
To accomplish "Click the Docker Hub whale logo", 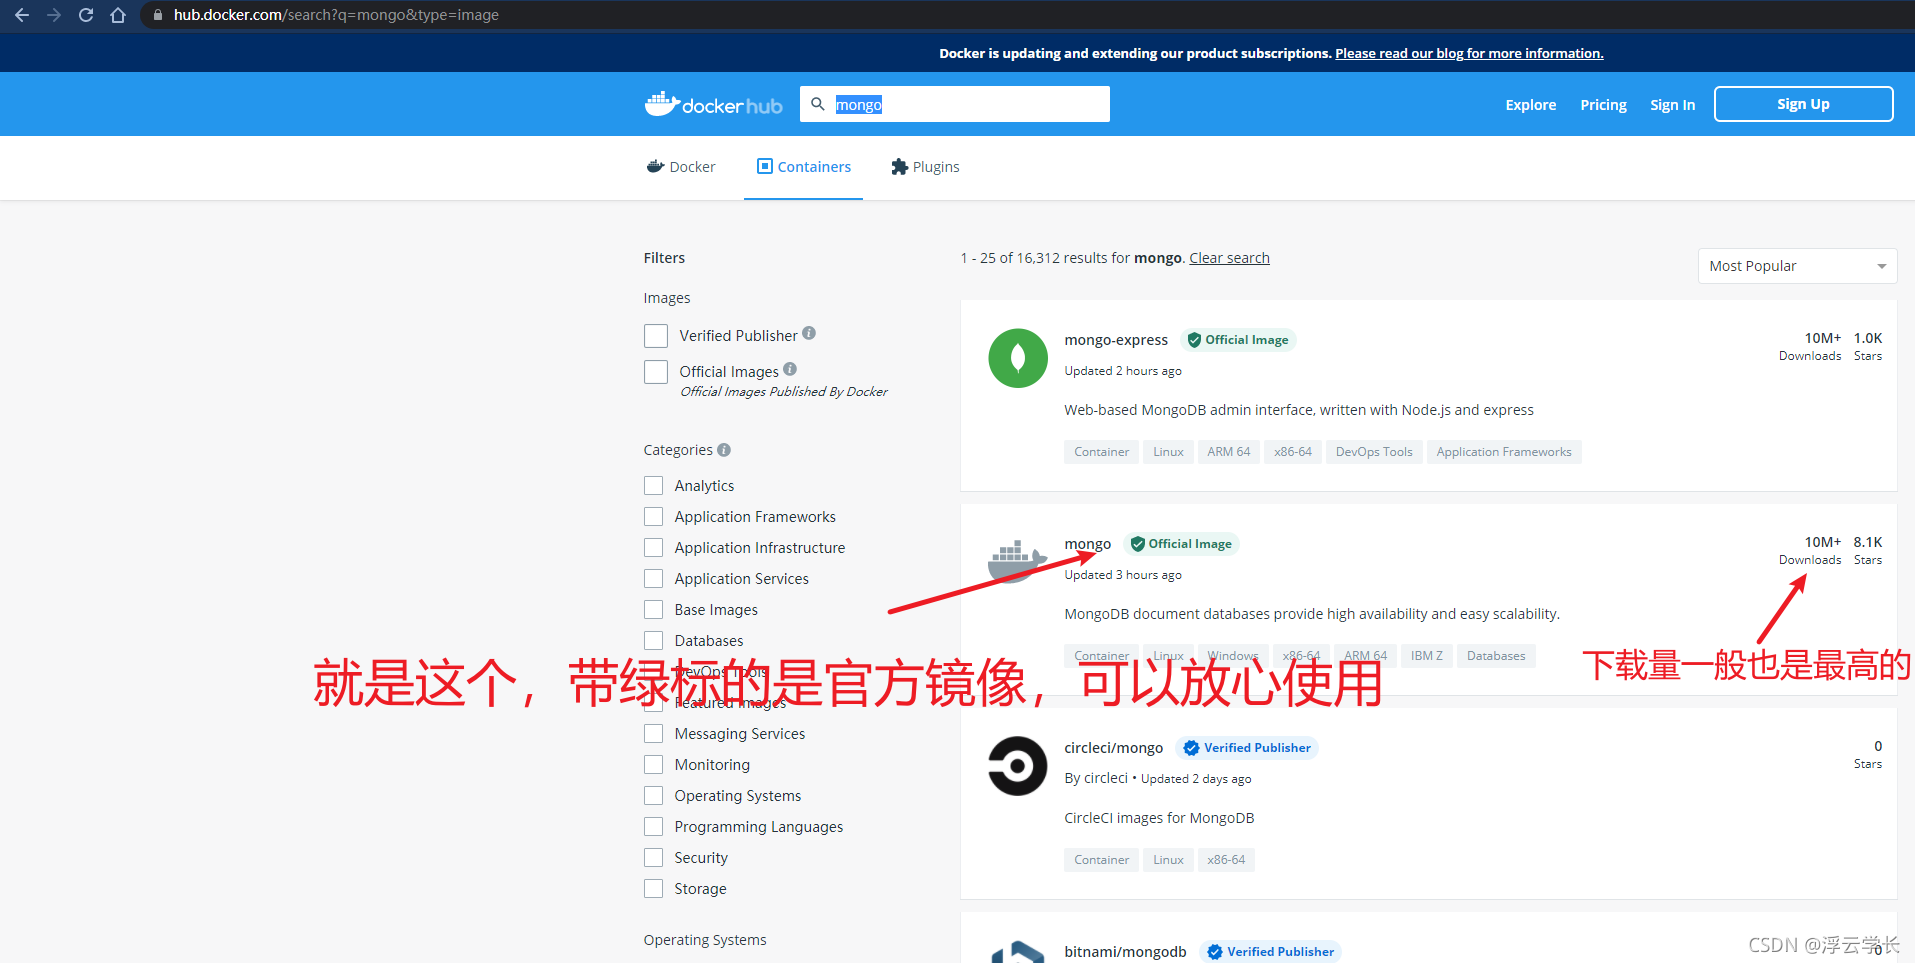I will coord(714,104).
